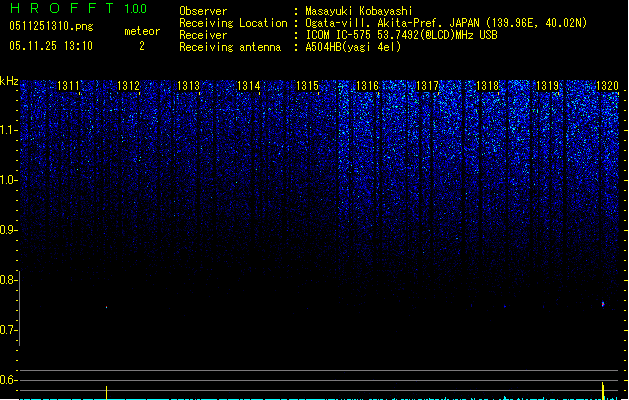This screenshot has width=629, height=400.
Task: Click the 1314 time marker
Action: tap(248, 85)
